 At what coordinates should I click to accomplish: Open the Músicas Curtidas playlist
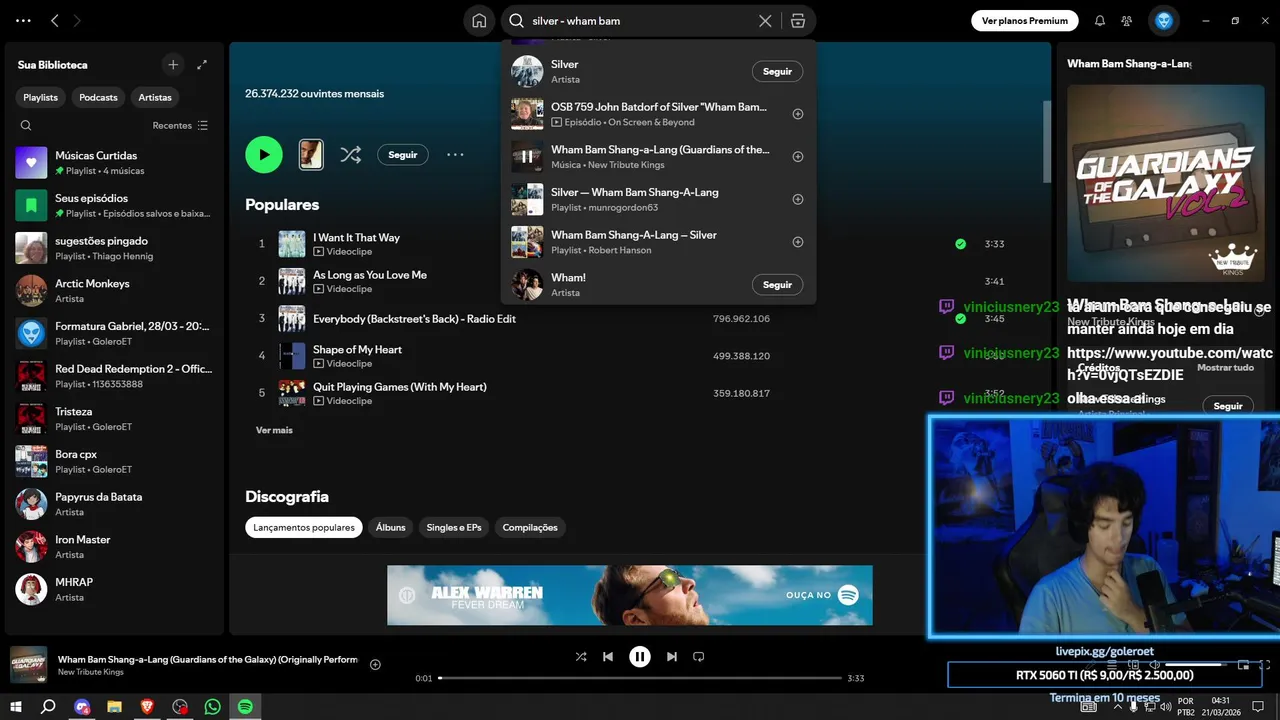tap(114, 162)
